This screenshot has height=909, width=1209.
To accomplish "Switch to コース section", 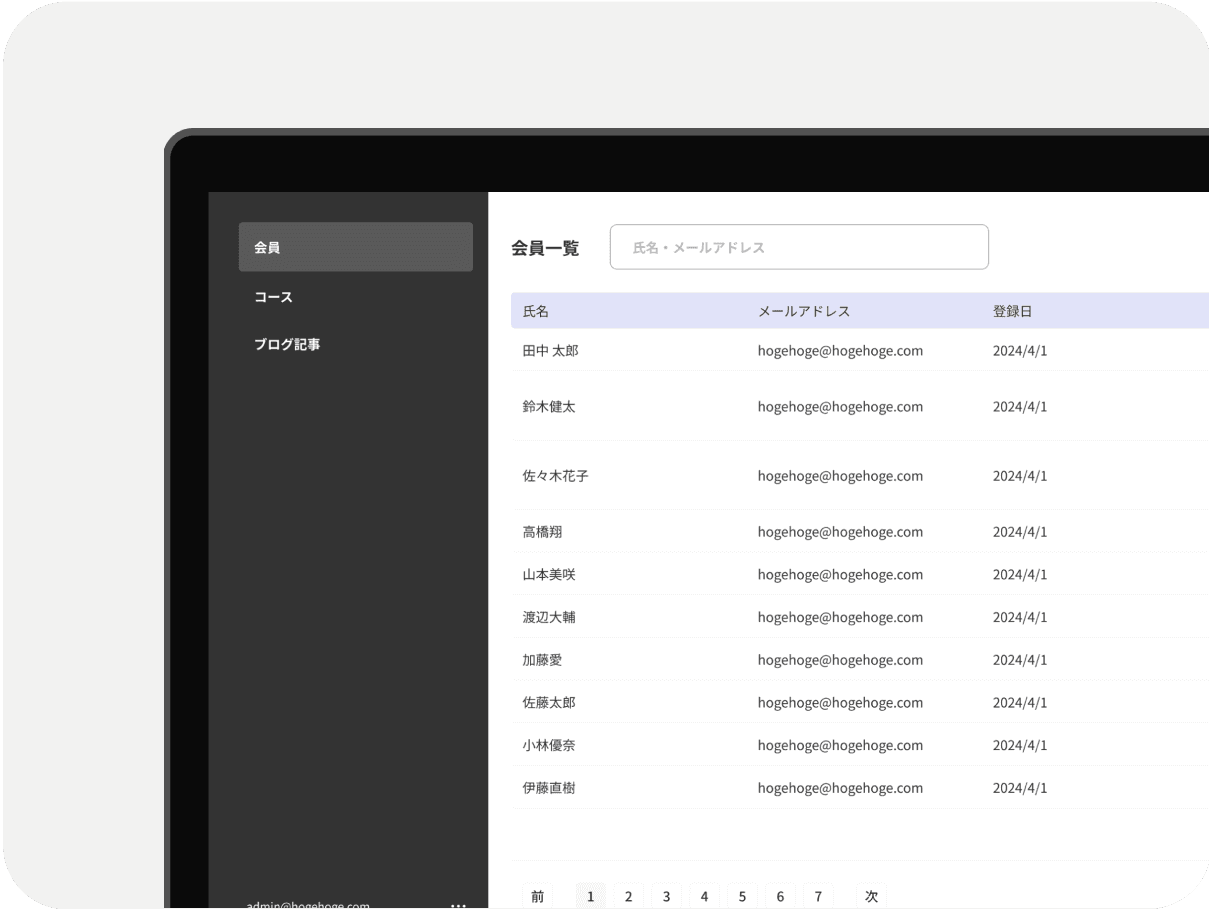I will (x=273, y=296).
